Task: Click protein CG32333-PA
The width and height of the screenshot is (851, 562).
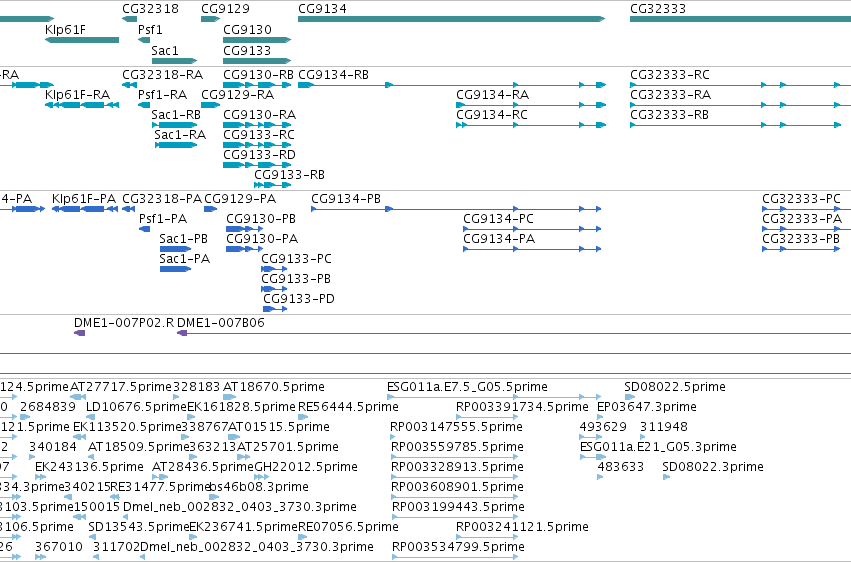Action: coord(806,229)
